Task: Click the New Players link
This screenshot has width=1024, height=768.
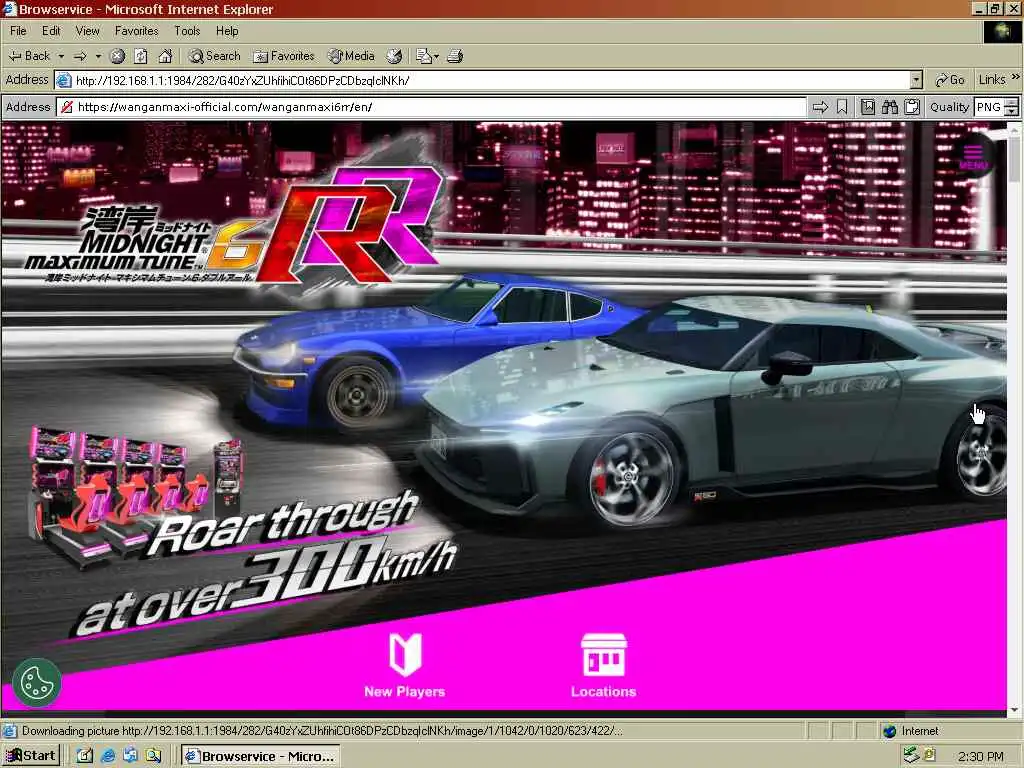Action: point(404,692)
